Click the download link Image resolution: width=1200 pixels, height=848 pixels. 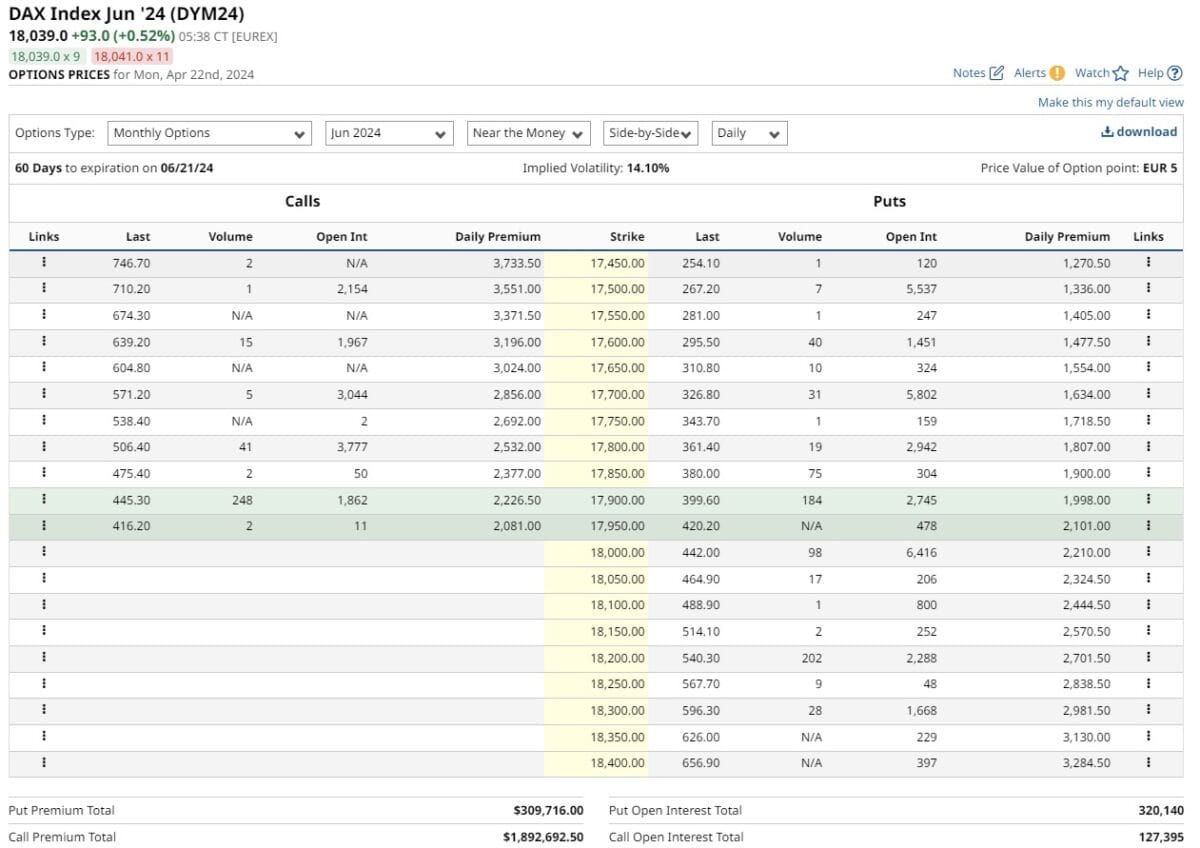coord(1140,131)
